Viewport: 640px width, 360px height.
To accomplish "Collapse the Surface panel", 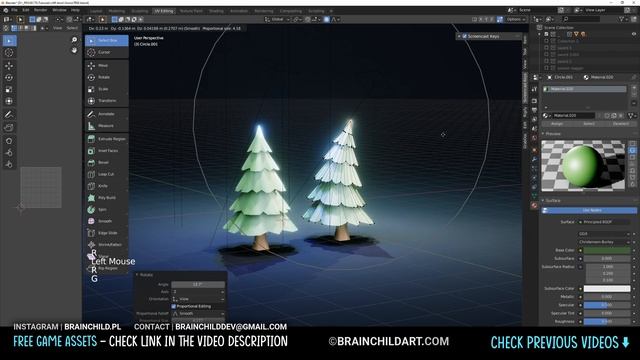I will [543, 201].
